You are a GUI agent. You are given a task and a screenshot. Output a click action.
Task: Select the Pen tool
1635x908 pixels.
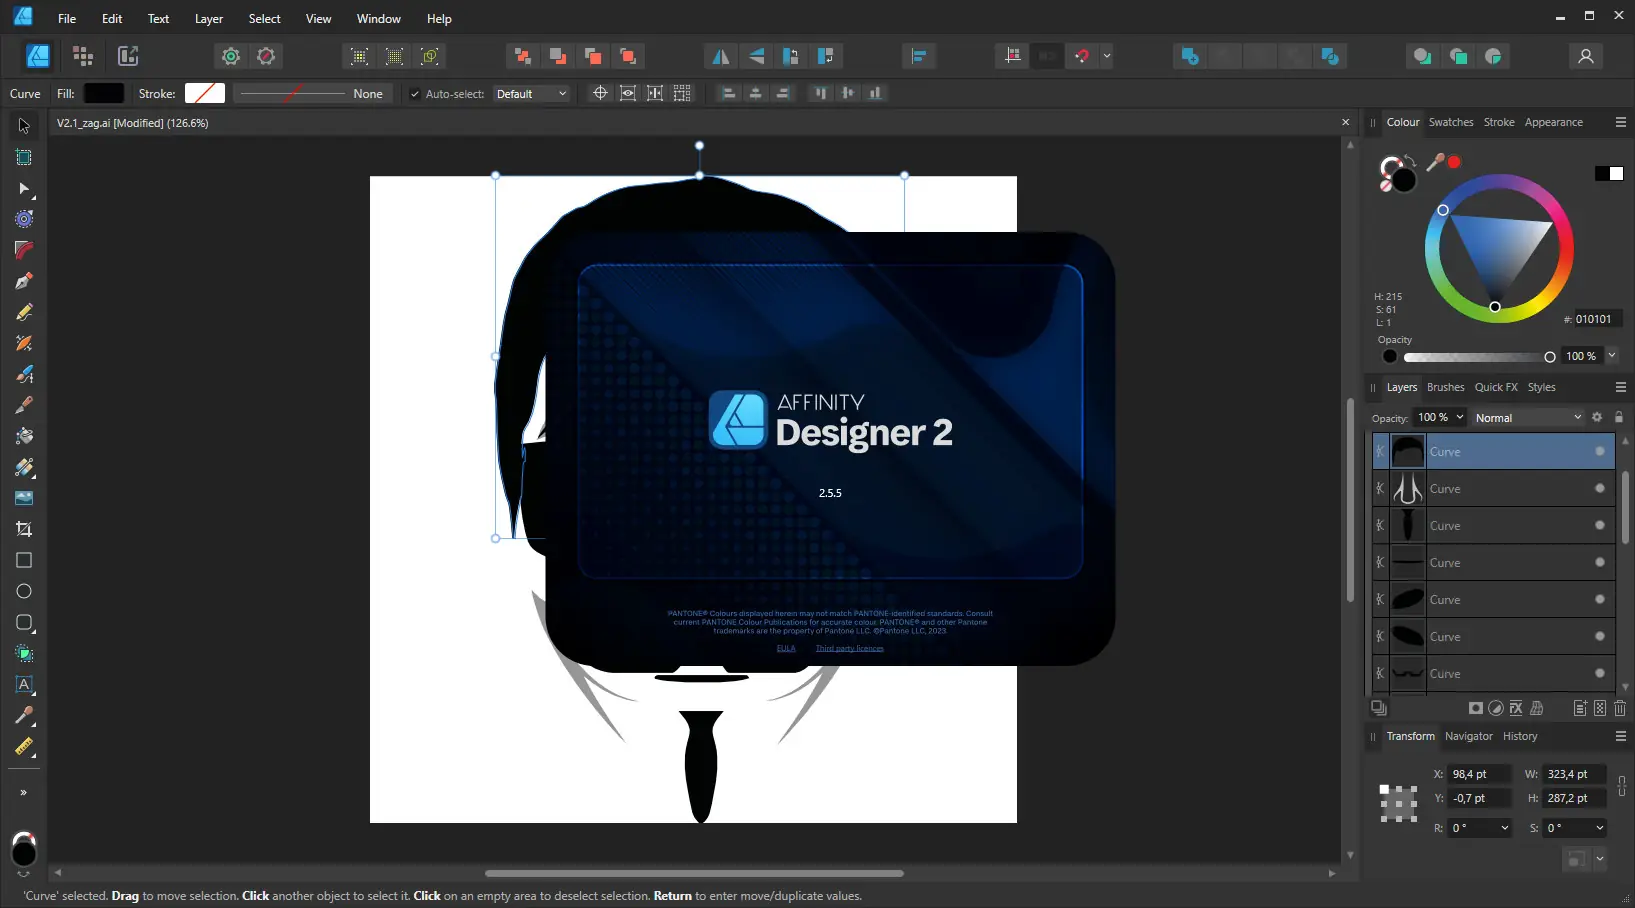[x=24, y=281]
